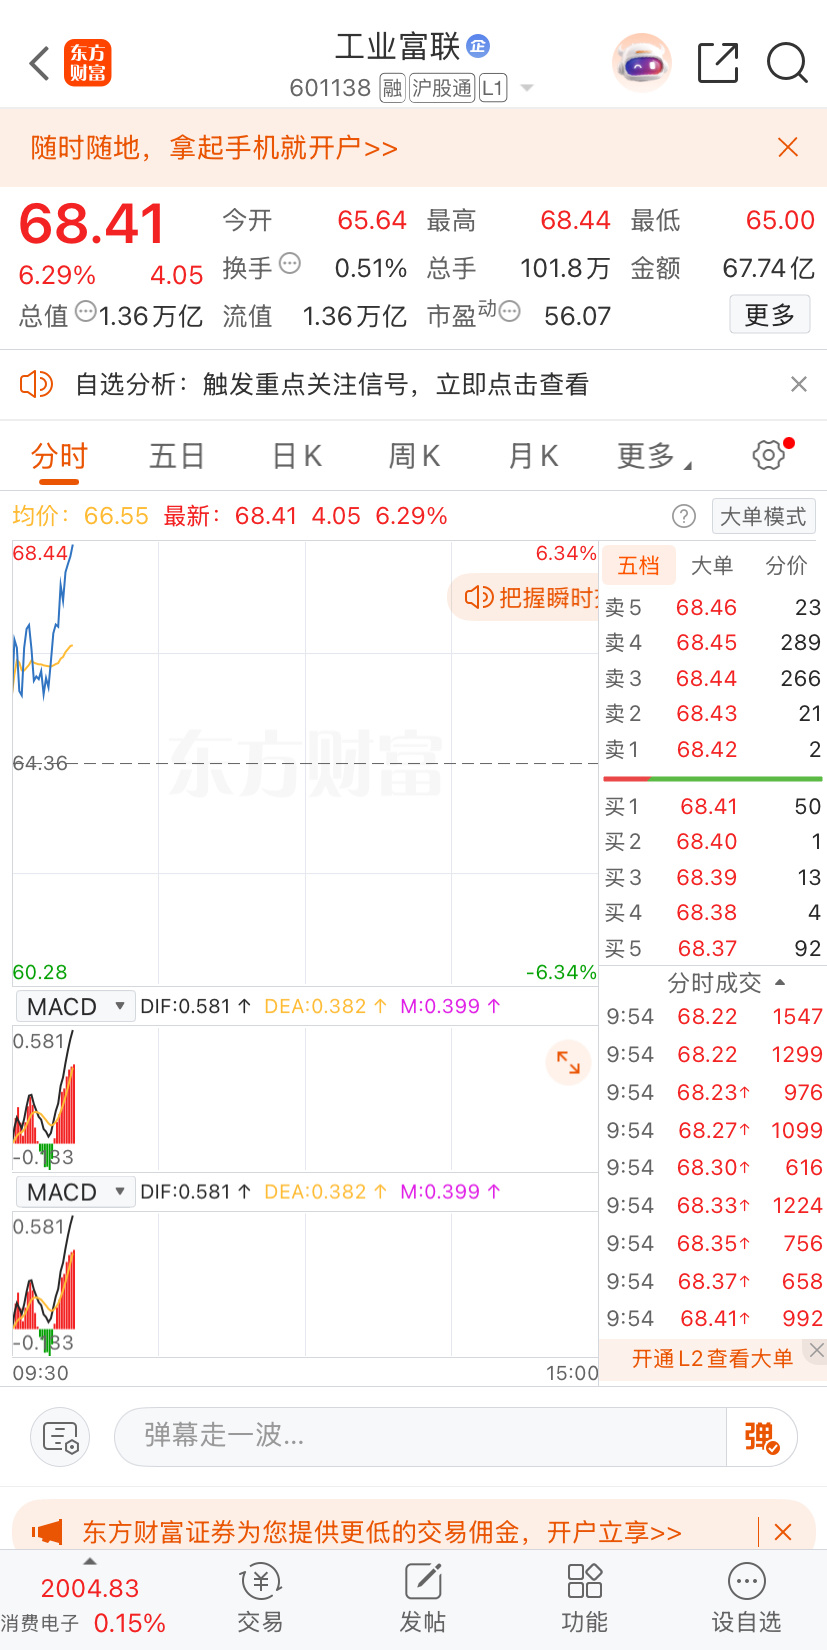This screenshot has width=827, height=1650.
Task: Tap the chart help question icon
Action: [x=684, y=516]
